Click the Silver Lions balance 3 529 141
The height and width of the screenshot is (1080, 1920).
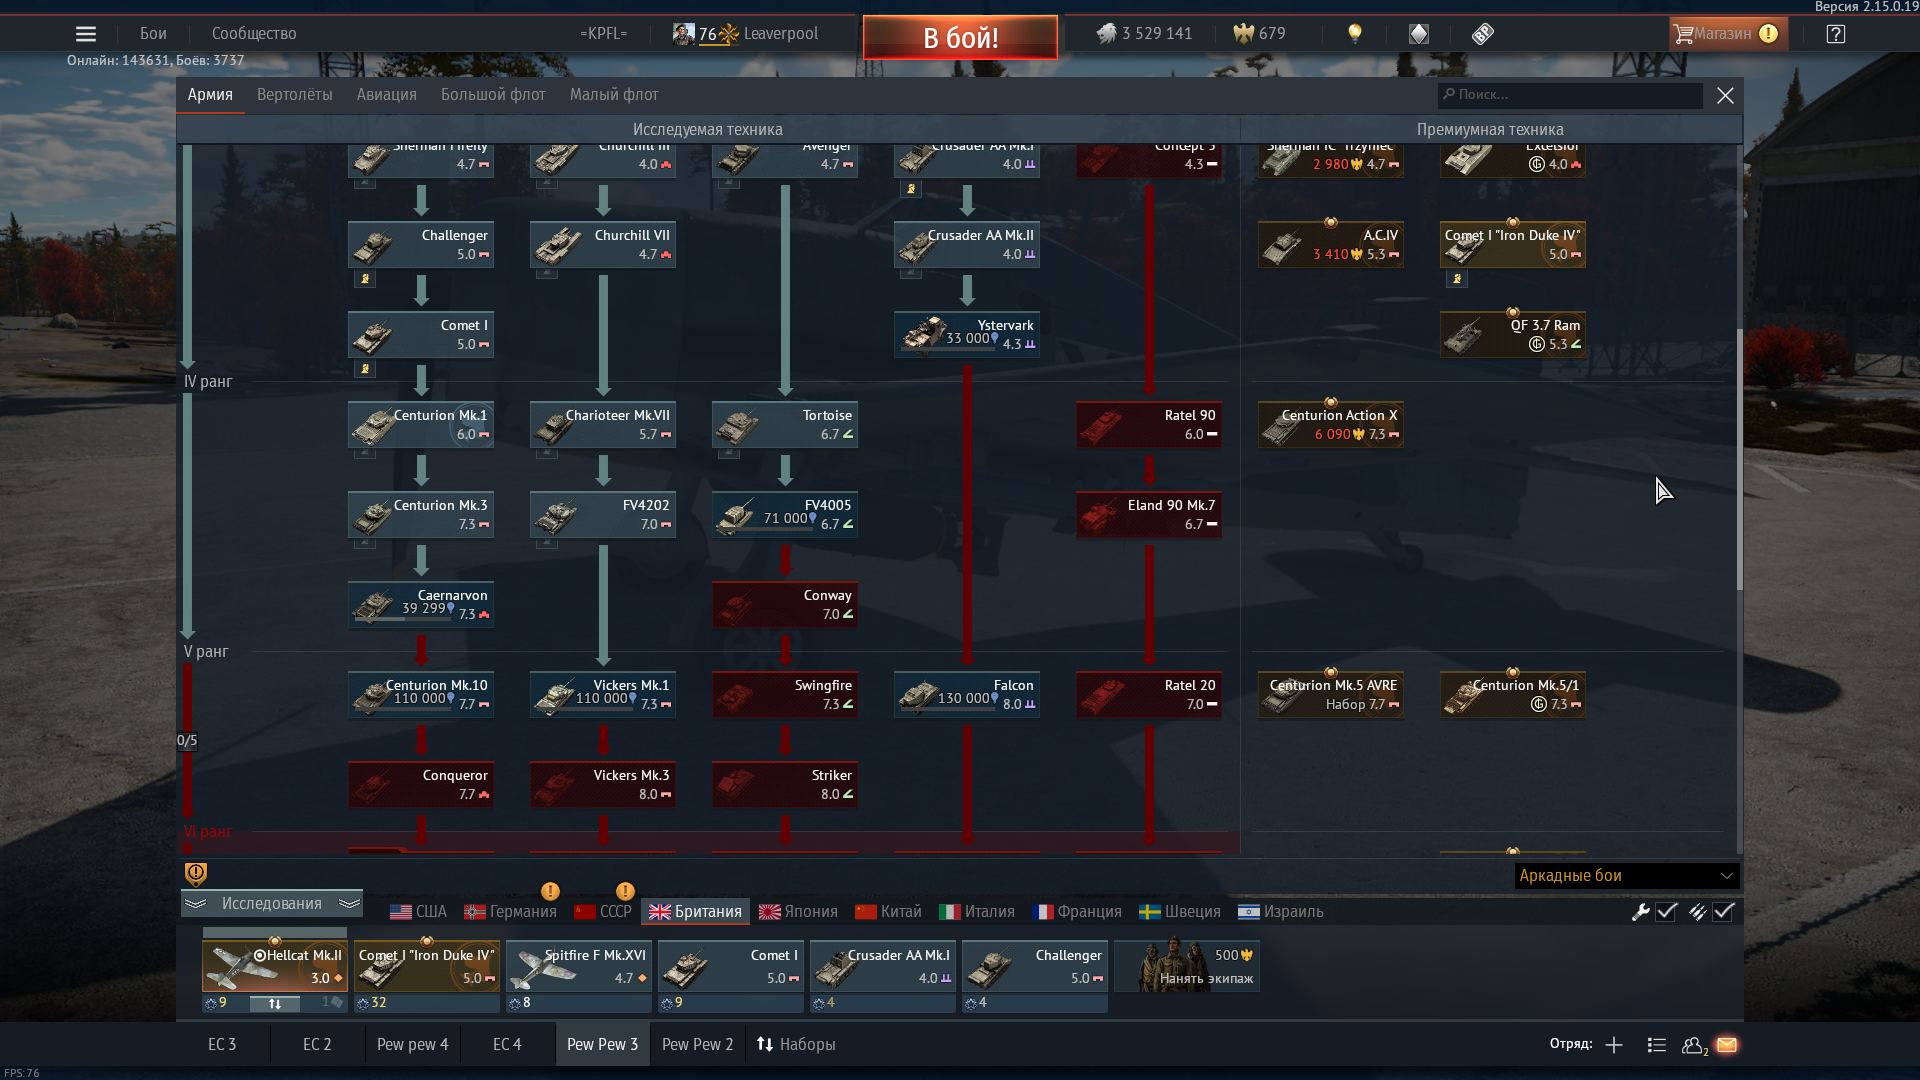tap(1144, 34)
